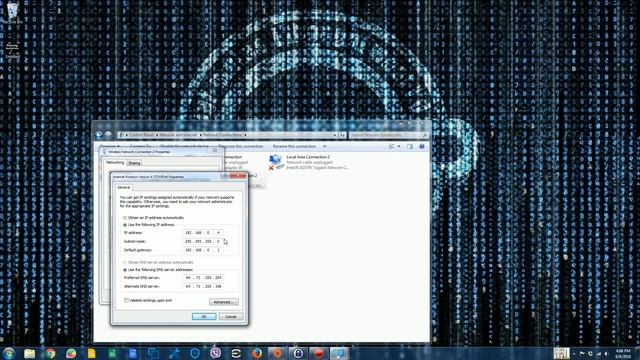Click Cancel in IPv4 Properties dialog
Screen dimensions: 640x360
tap(231, 317)
